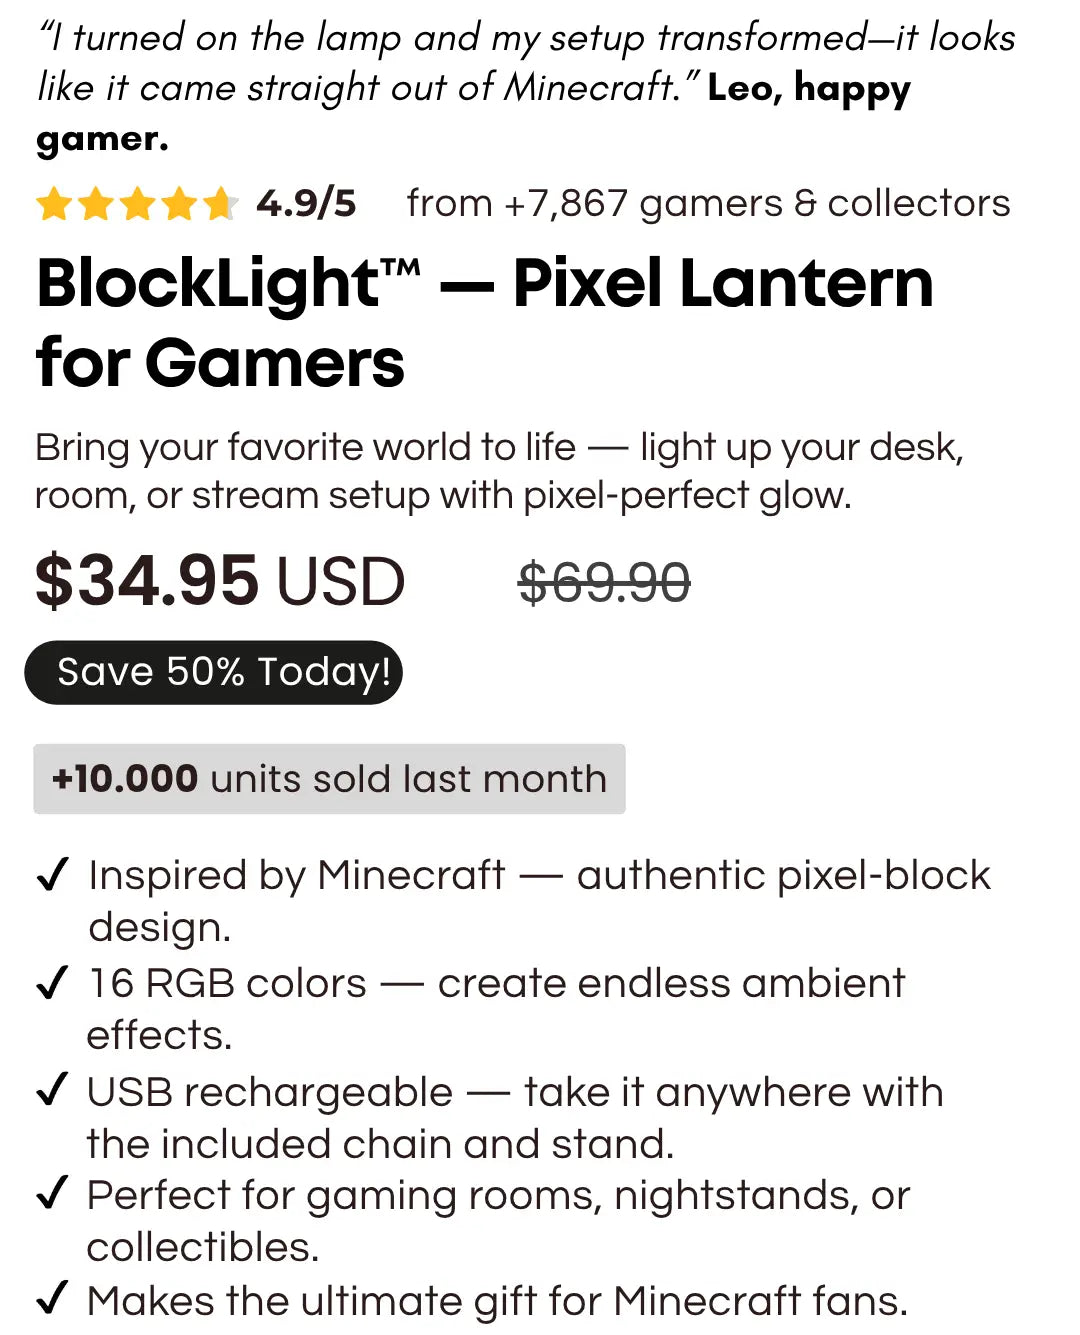Image resolution: width=1080 pixels, height=1335 pixels.
Task: Click the Makes the ultimate gift text
Action: [x=497, y=1301]
